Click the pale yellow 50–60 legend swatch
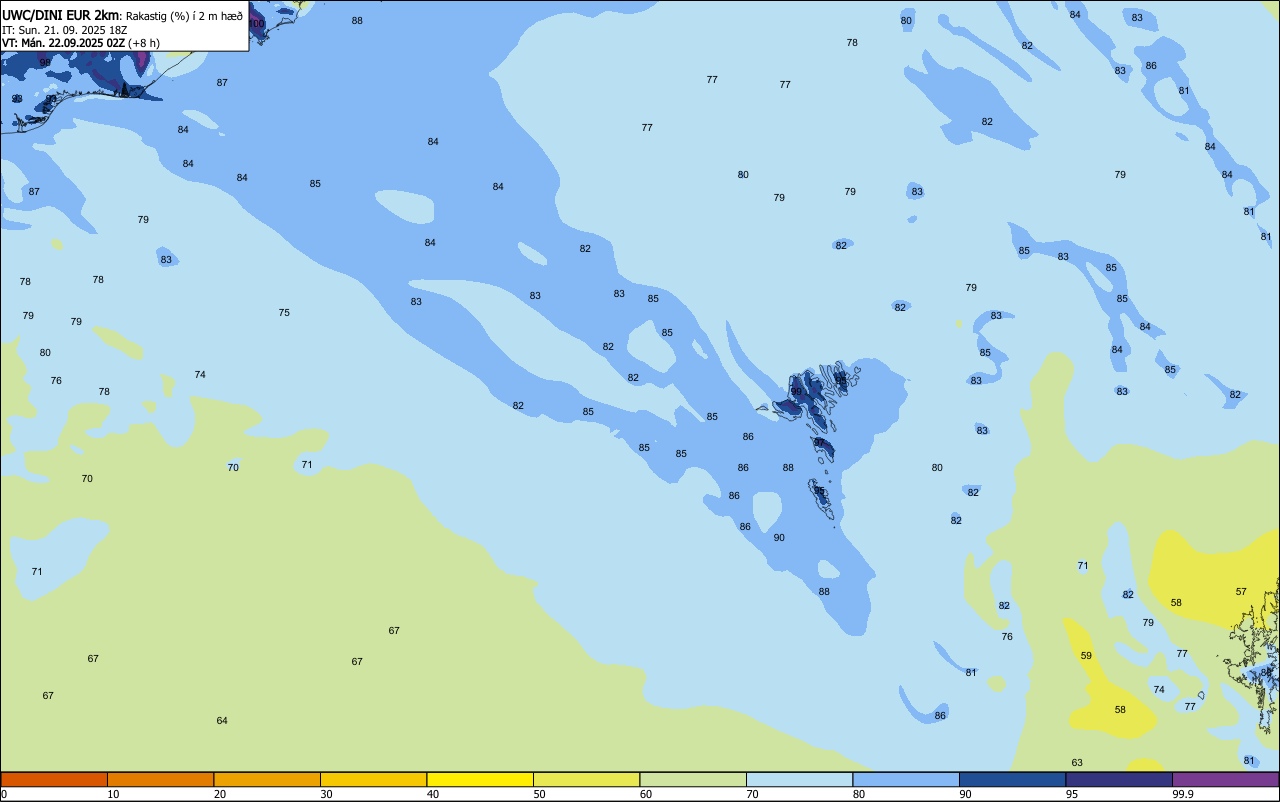Viewport: 1280px width, 802px height. click(x=586, y=779)
